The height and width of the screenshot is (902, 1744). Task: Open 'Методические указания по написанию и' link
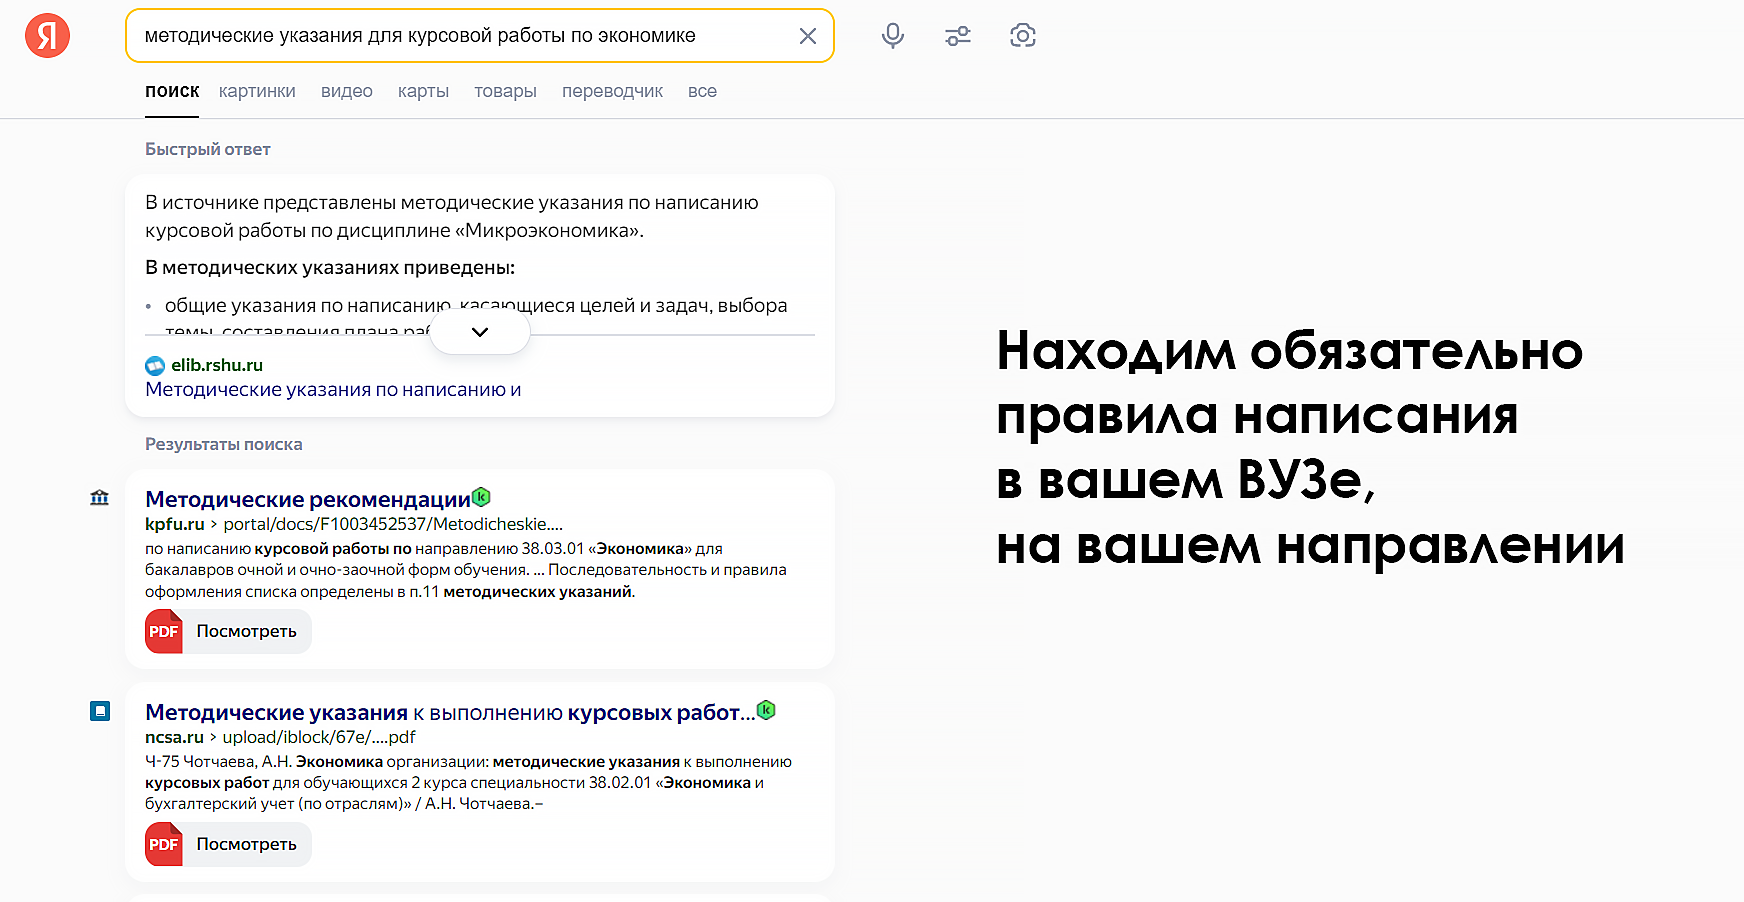click(x=333, y=389)
